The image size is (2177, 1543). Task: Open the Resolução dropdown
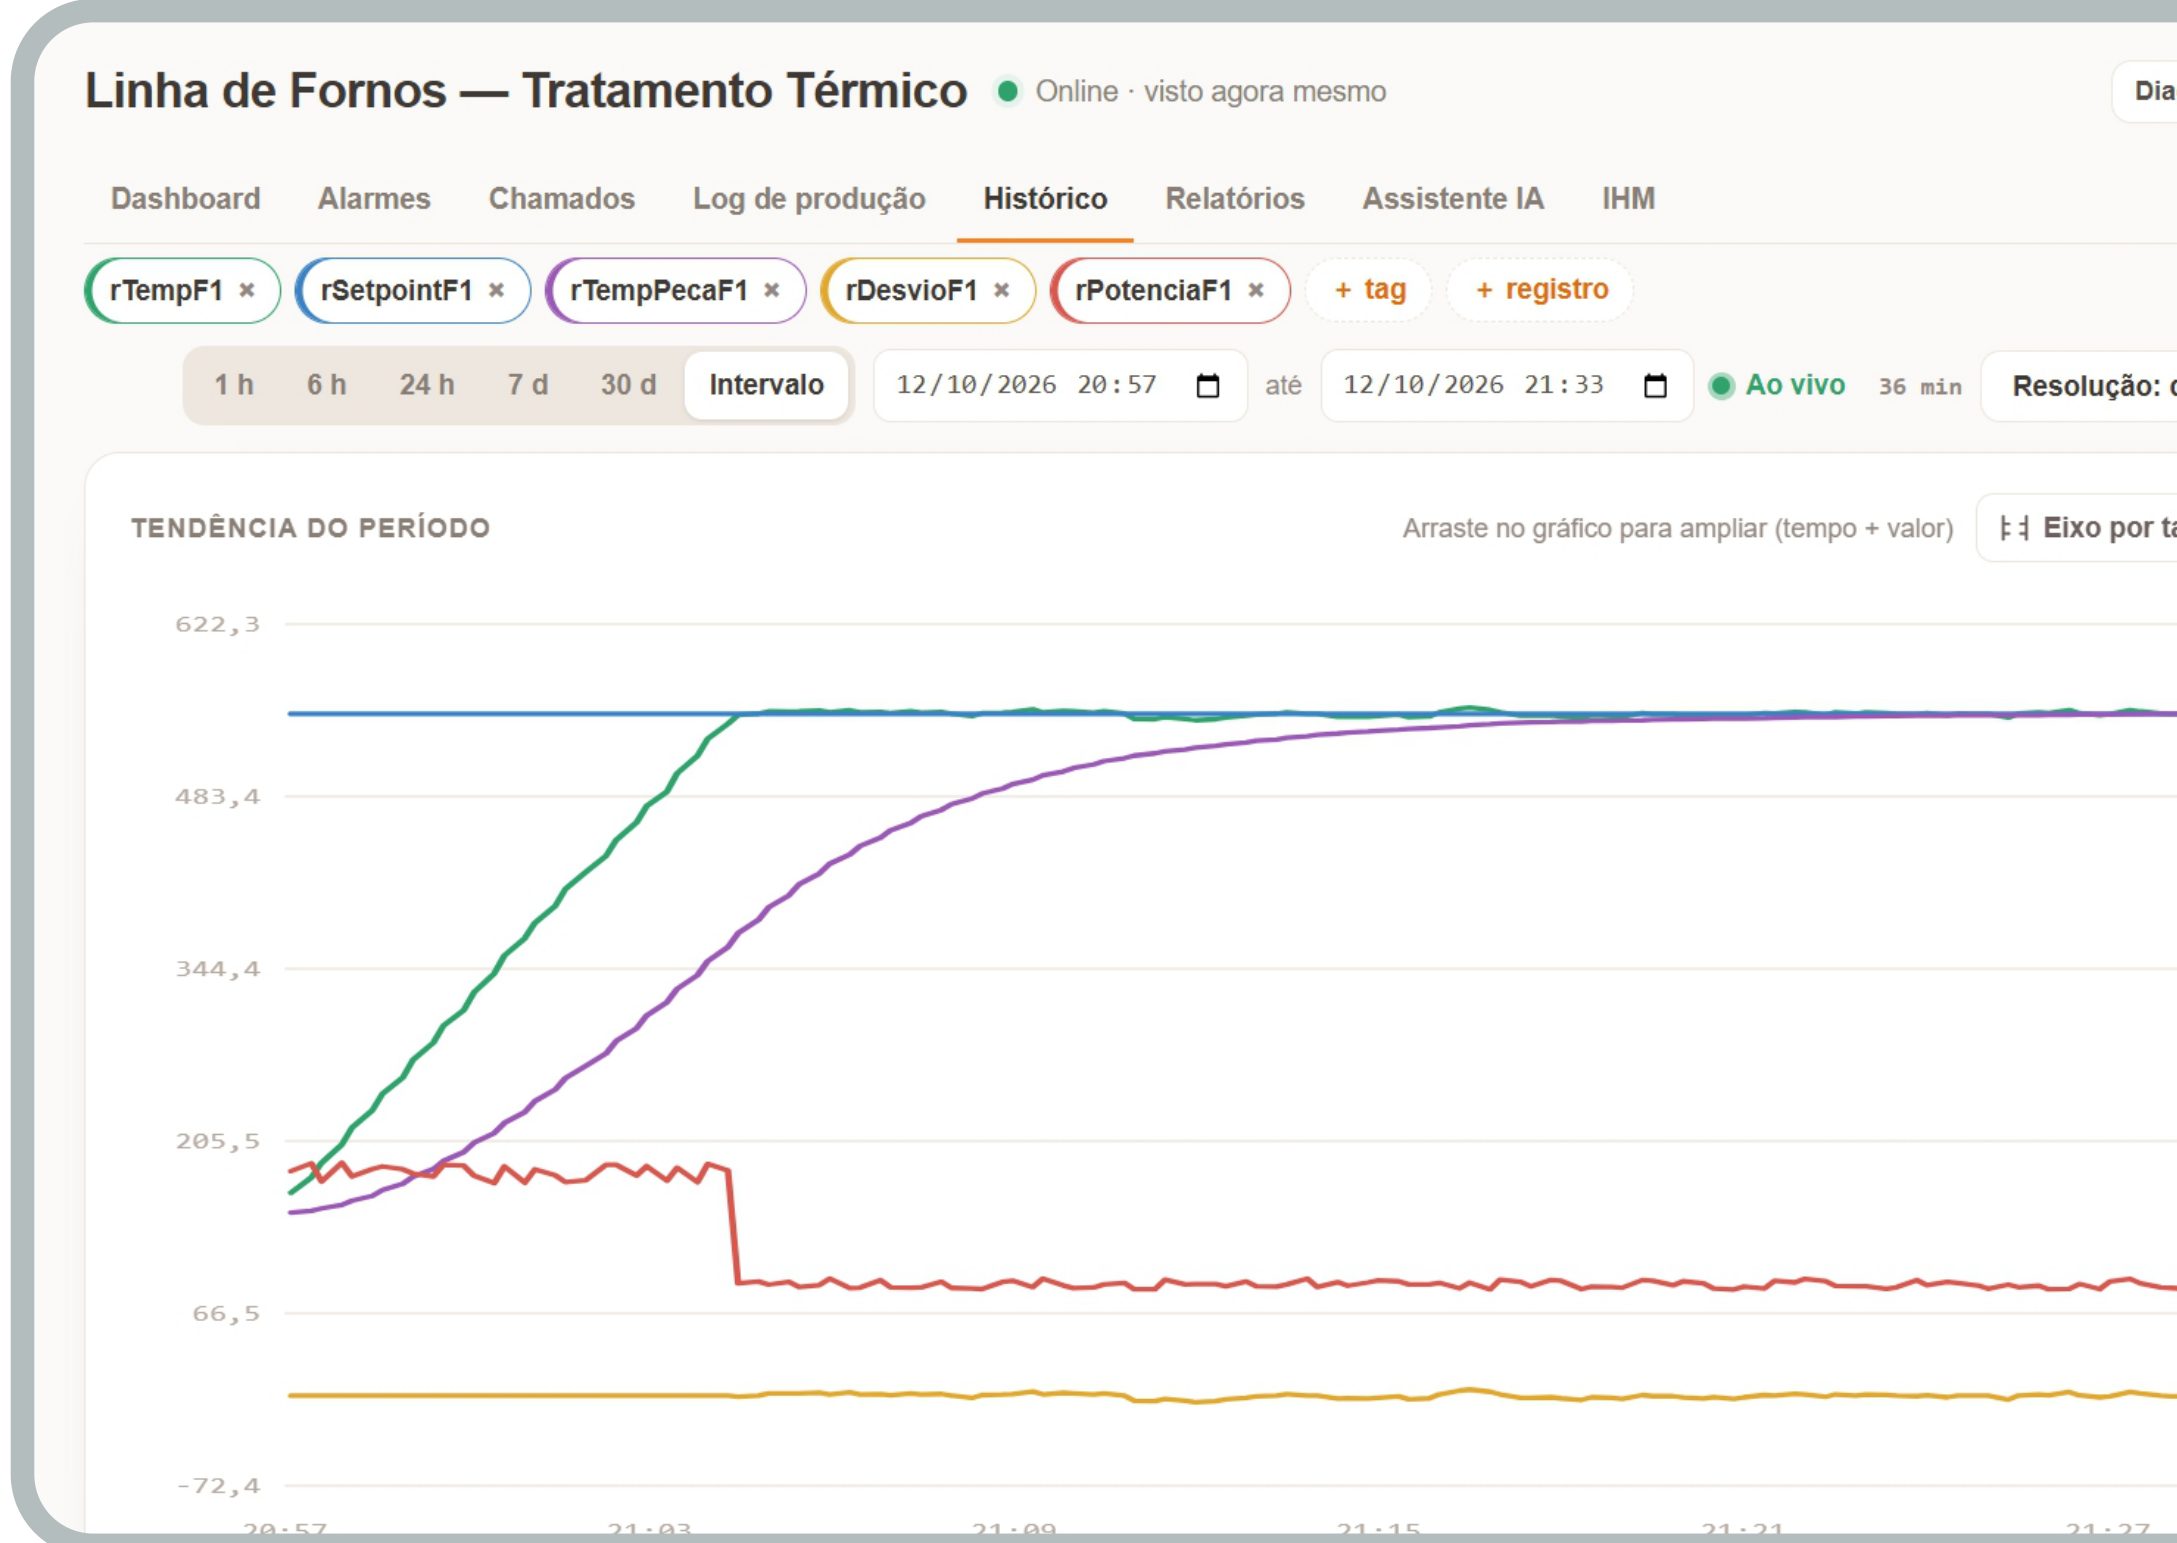click(x=2080, y=386)
